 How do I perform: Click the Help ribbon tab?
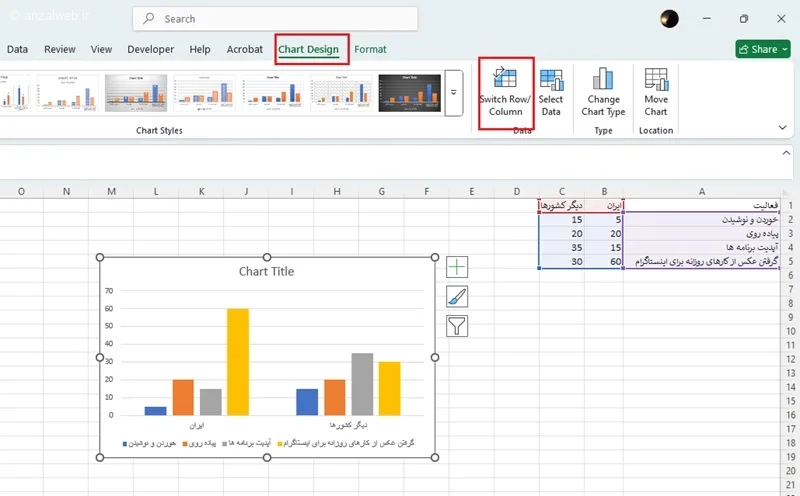point(200,49)
